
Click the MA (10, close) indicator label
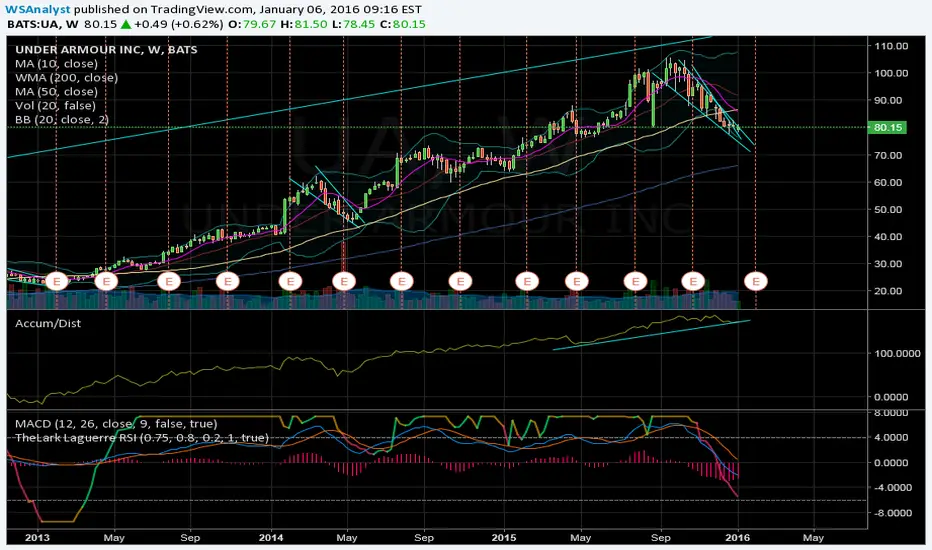[x=56, y=64]
